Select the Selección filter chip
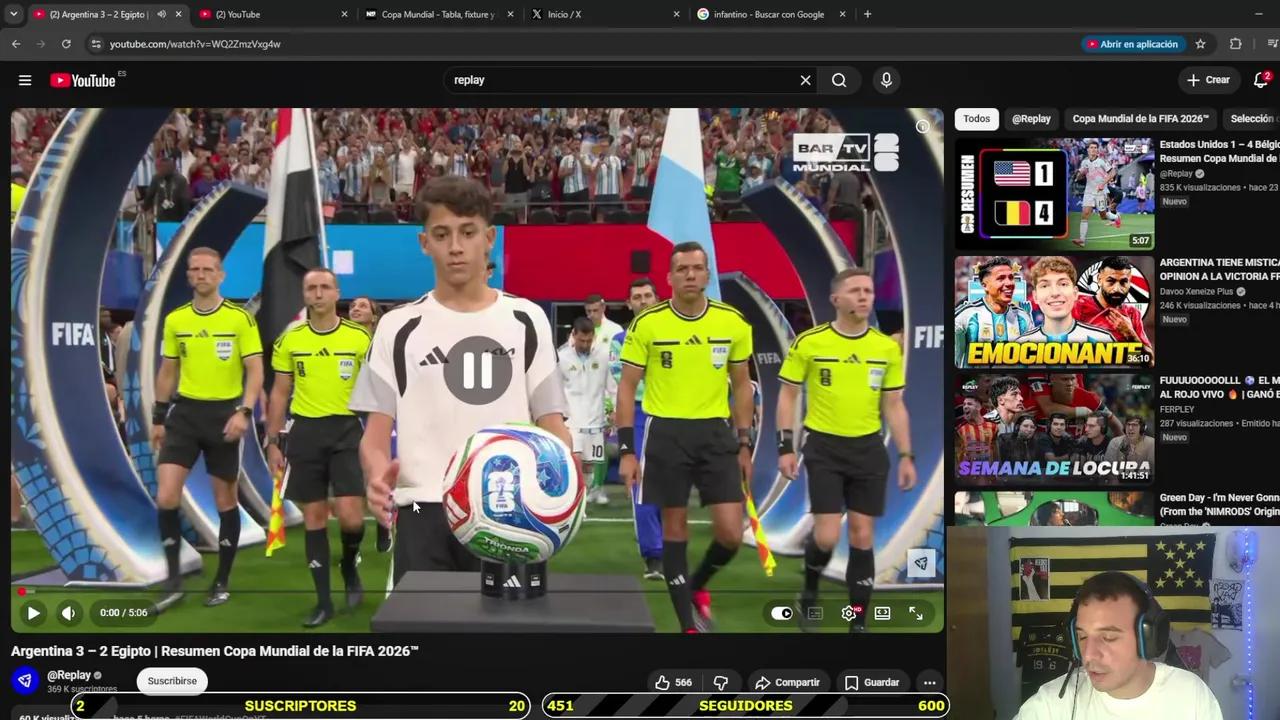The width and height of the screenshot is (1280, 720). [1251, 119]
